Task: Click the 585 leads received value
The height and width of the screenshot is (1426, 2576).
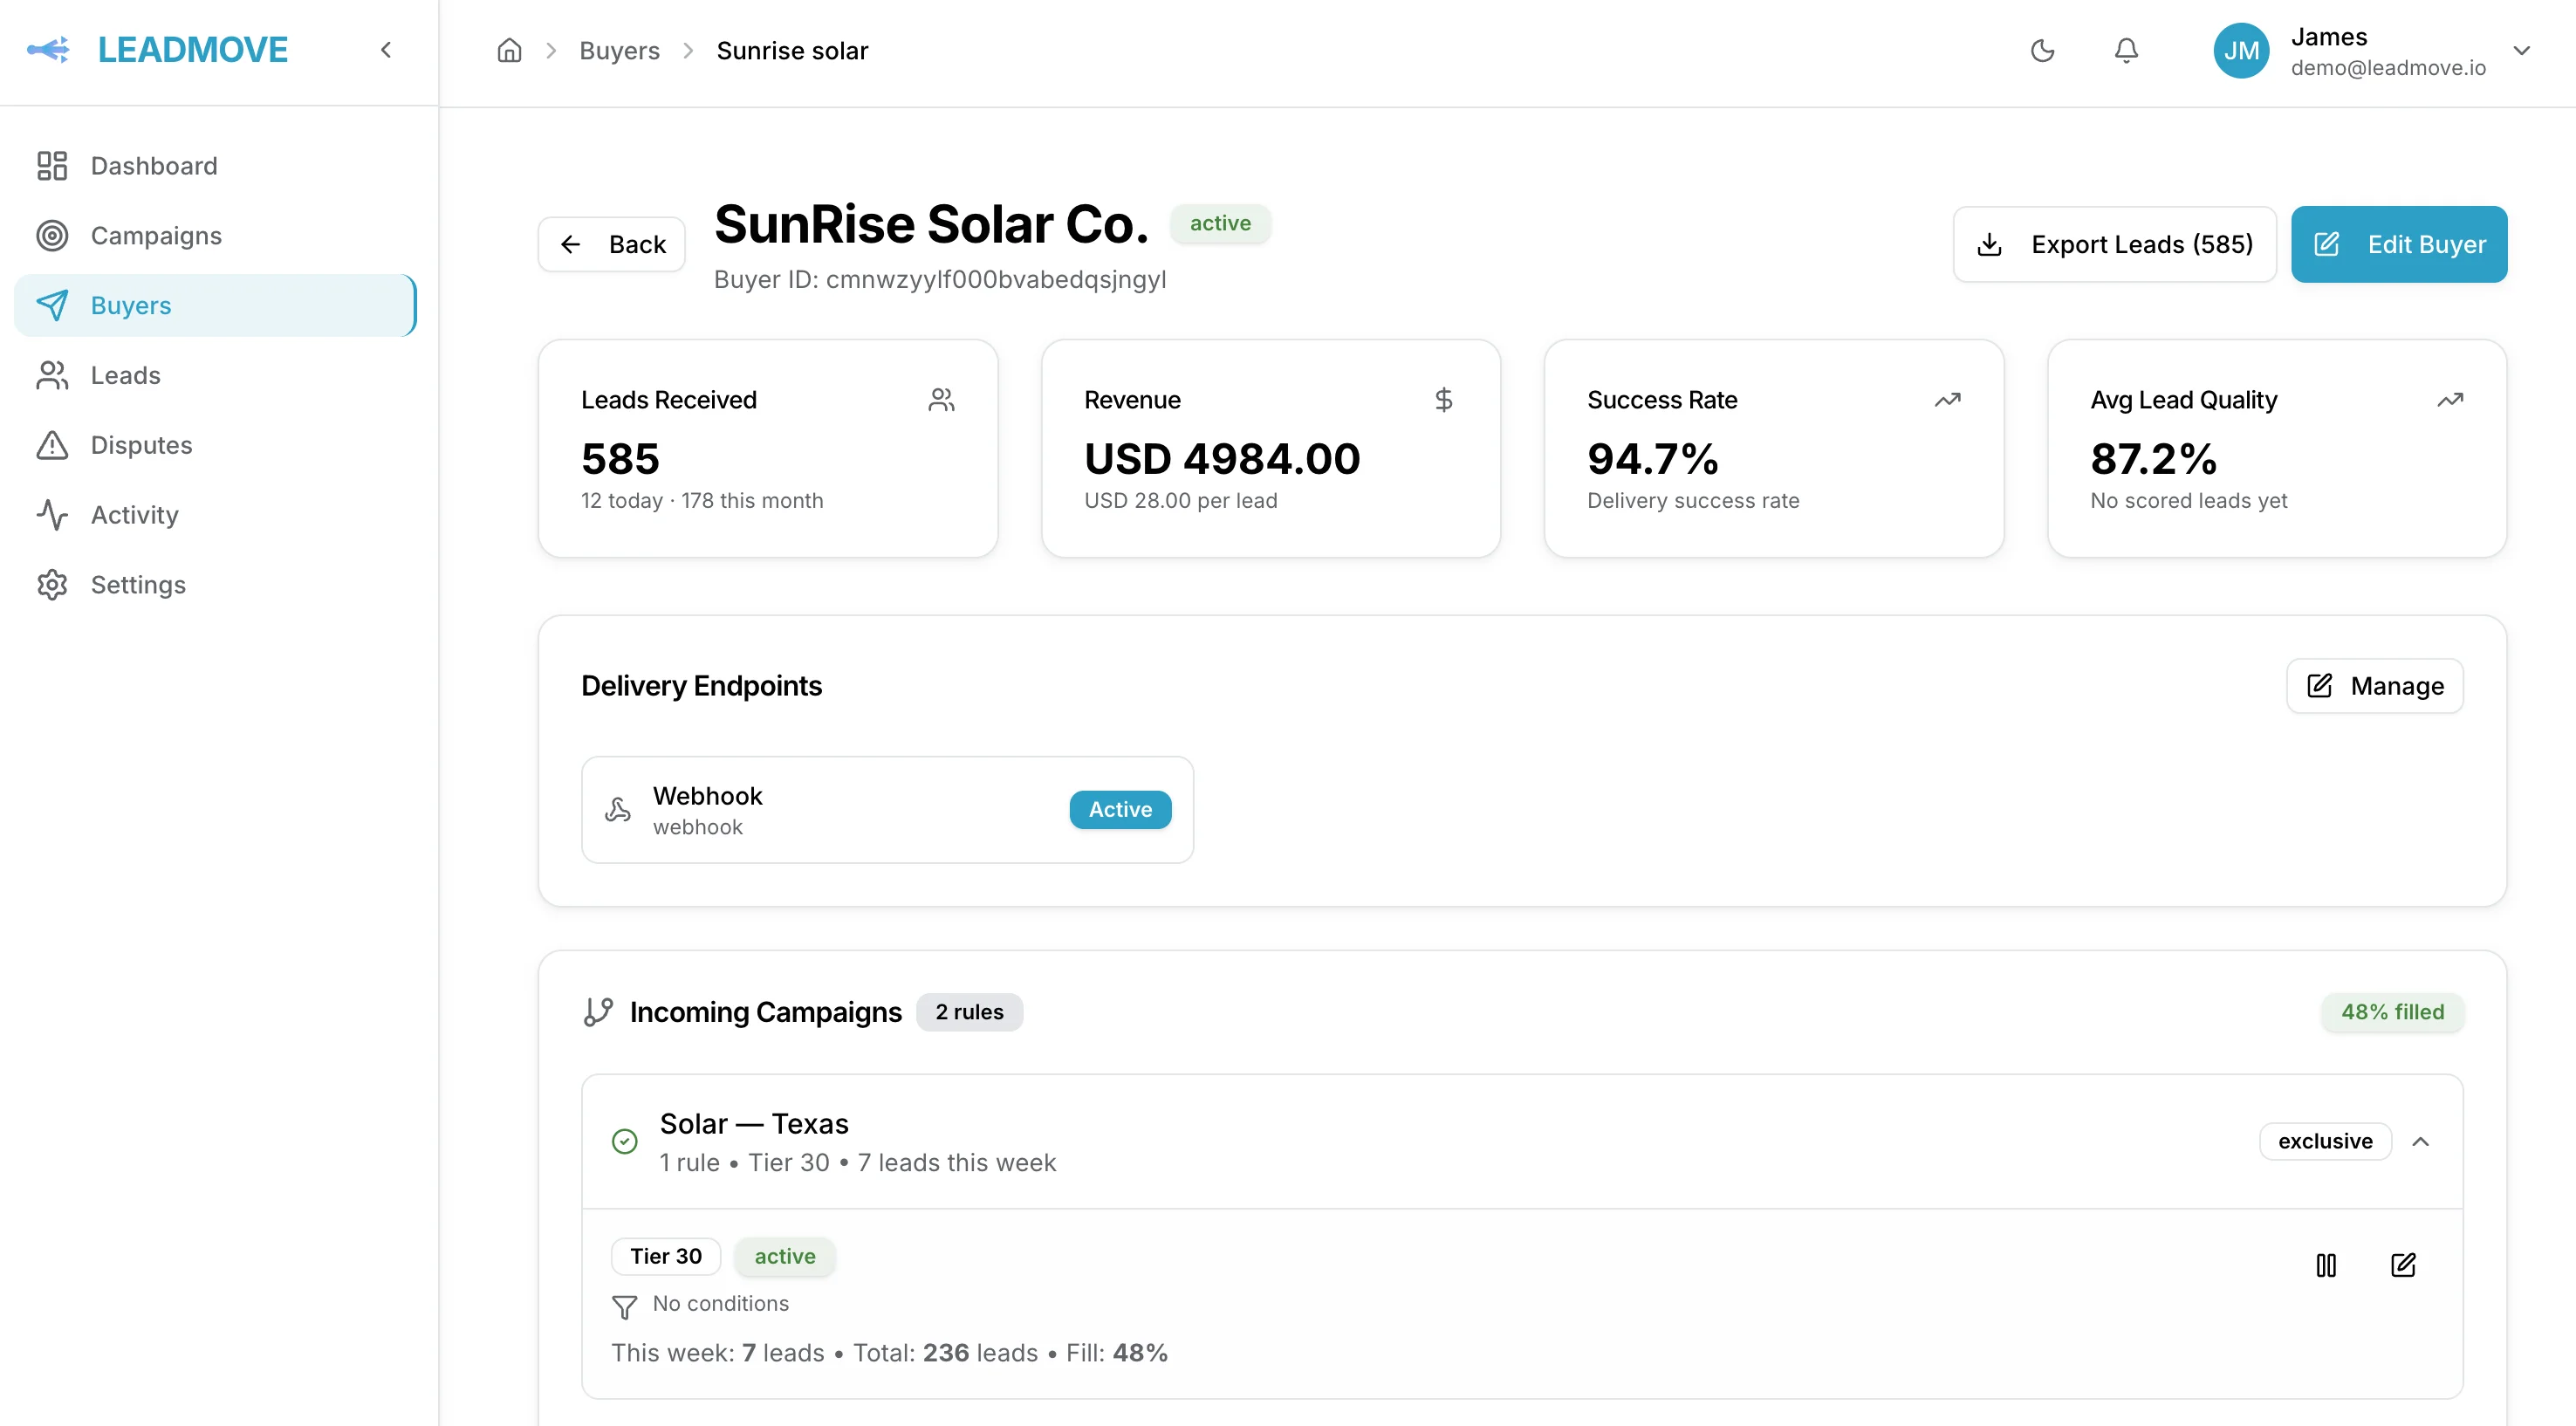Action: pos(620,459)
